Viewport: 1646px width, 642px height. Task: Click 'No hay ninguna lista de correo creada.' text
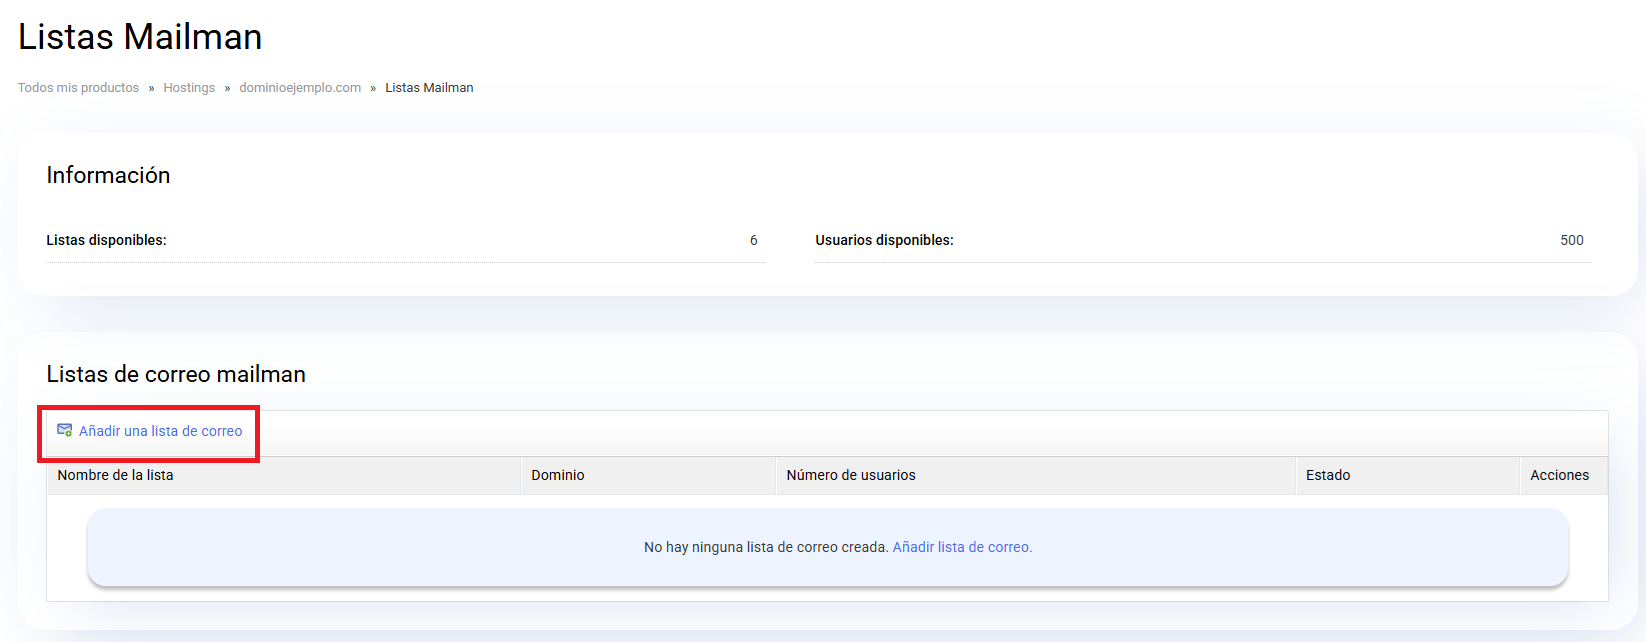tap(766, 547)
